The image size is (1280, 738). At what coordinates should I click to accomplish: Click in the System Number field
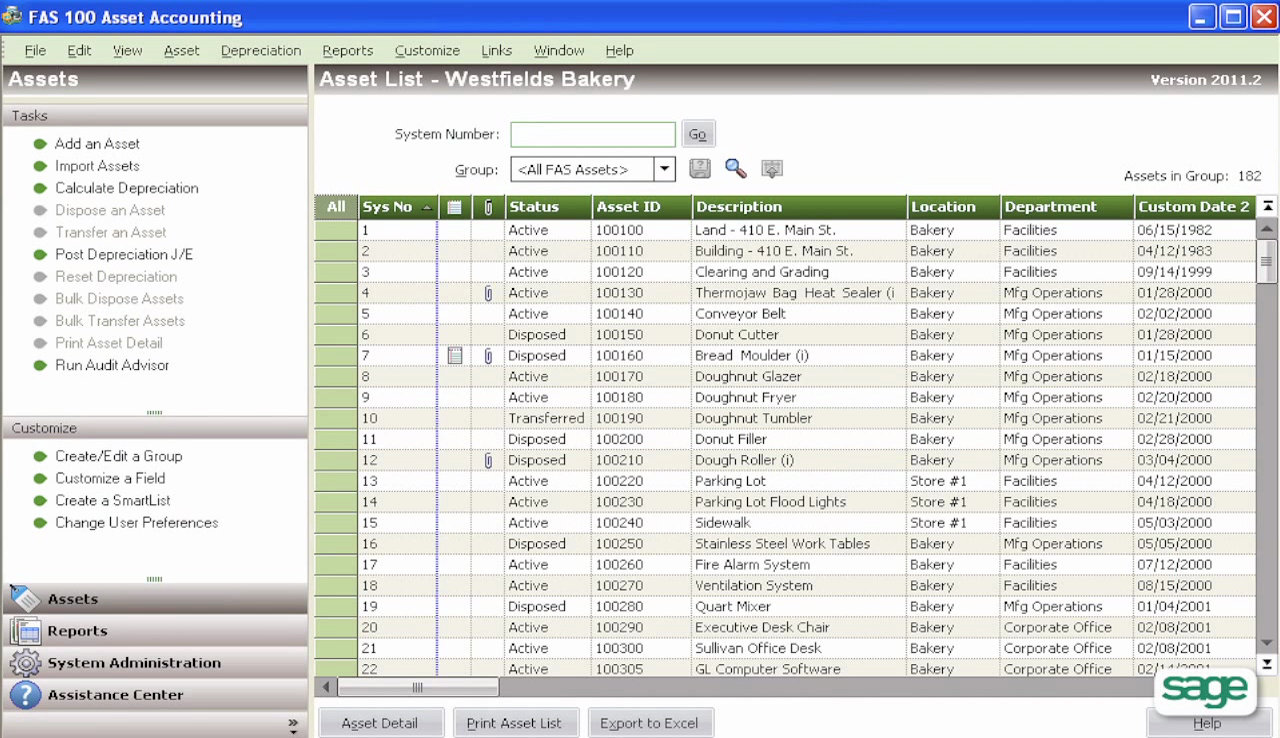593,134
